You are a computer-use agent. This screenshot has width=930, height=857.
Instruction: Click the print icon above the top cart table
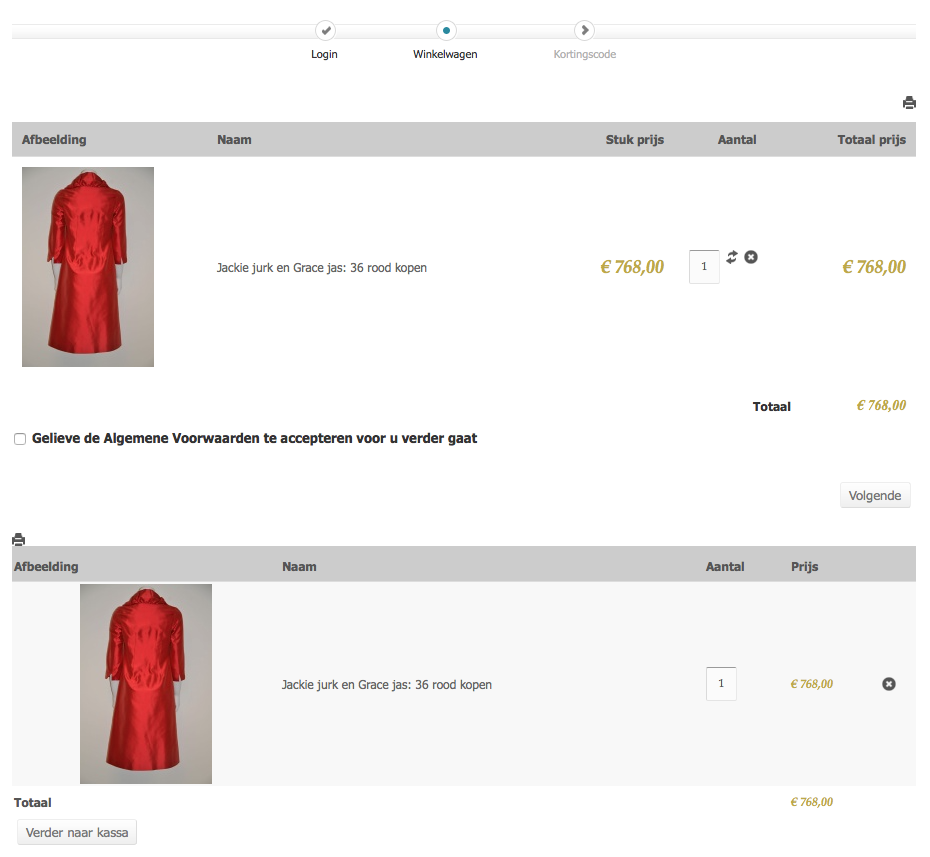[909, 103]
